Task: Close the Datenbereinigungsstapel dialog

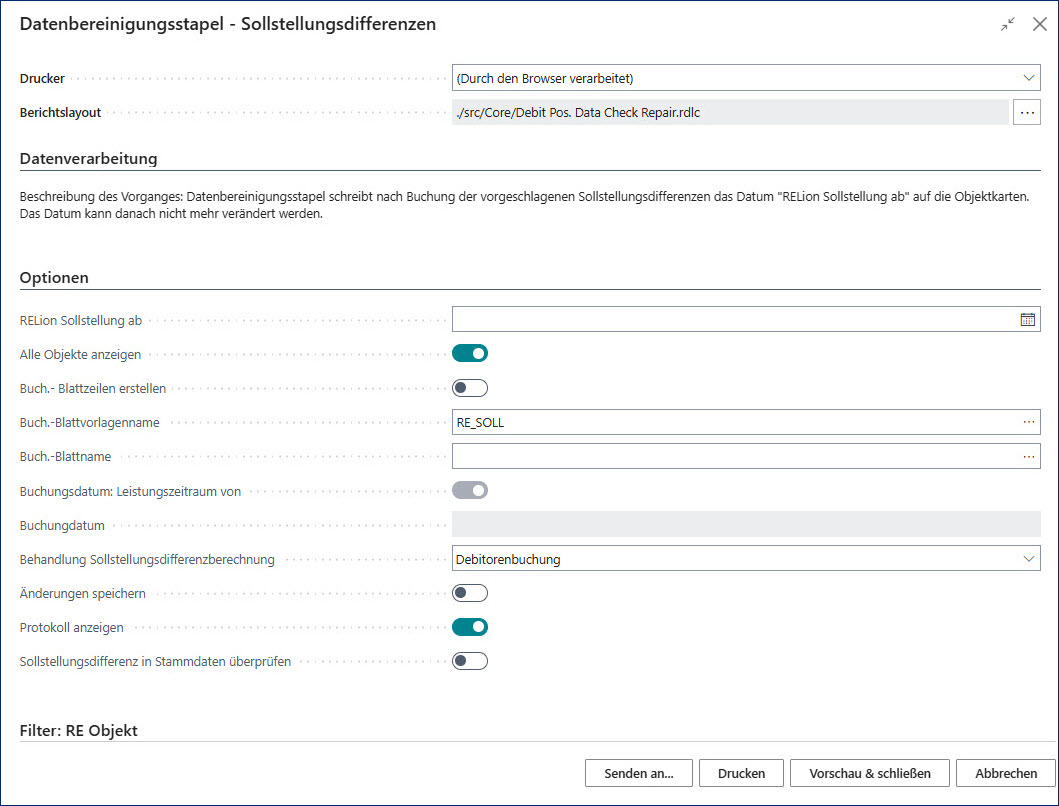Action: 1039,25
